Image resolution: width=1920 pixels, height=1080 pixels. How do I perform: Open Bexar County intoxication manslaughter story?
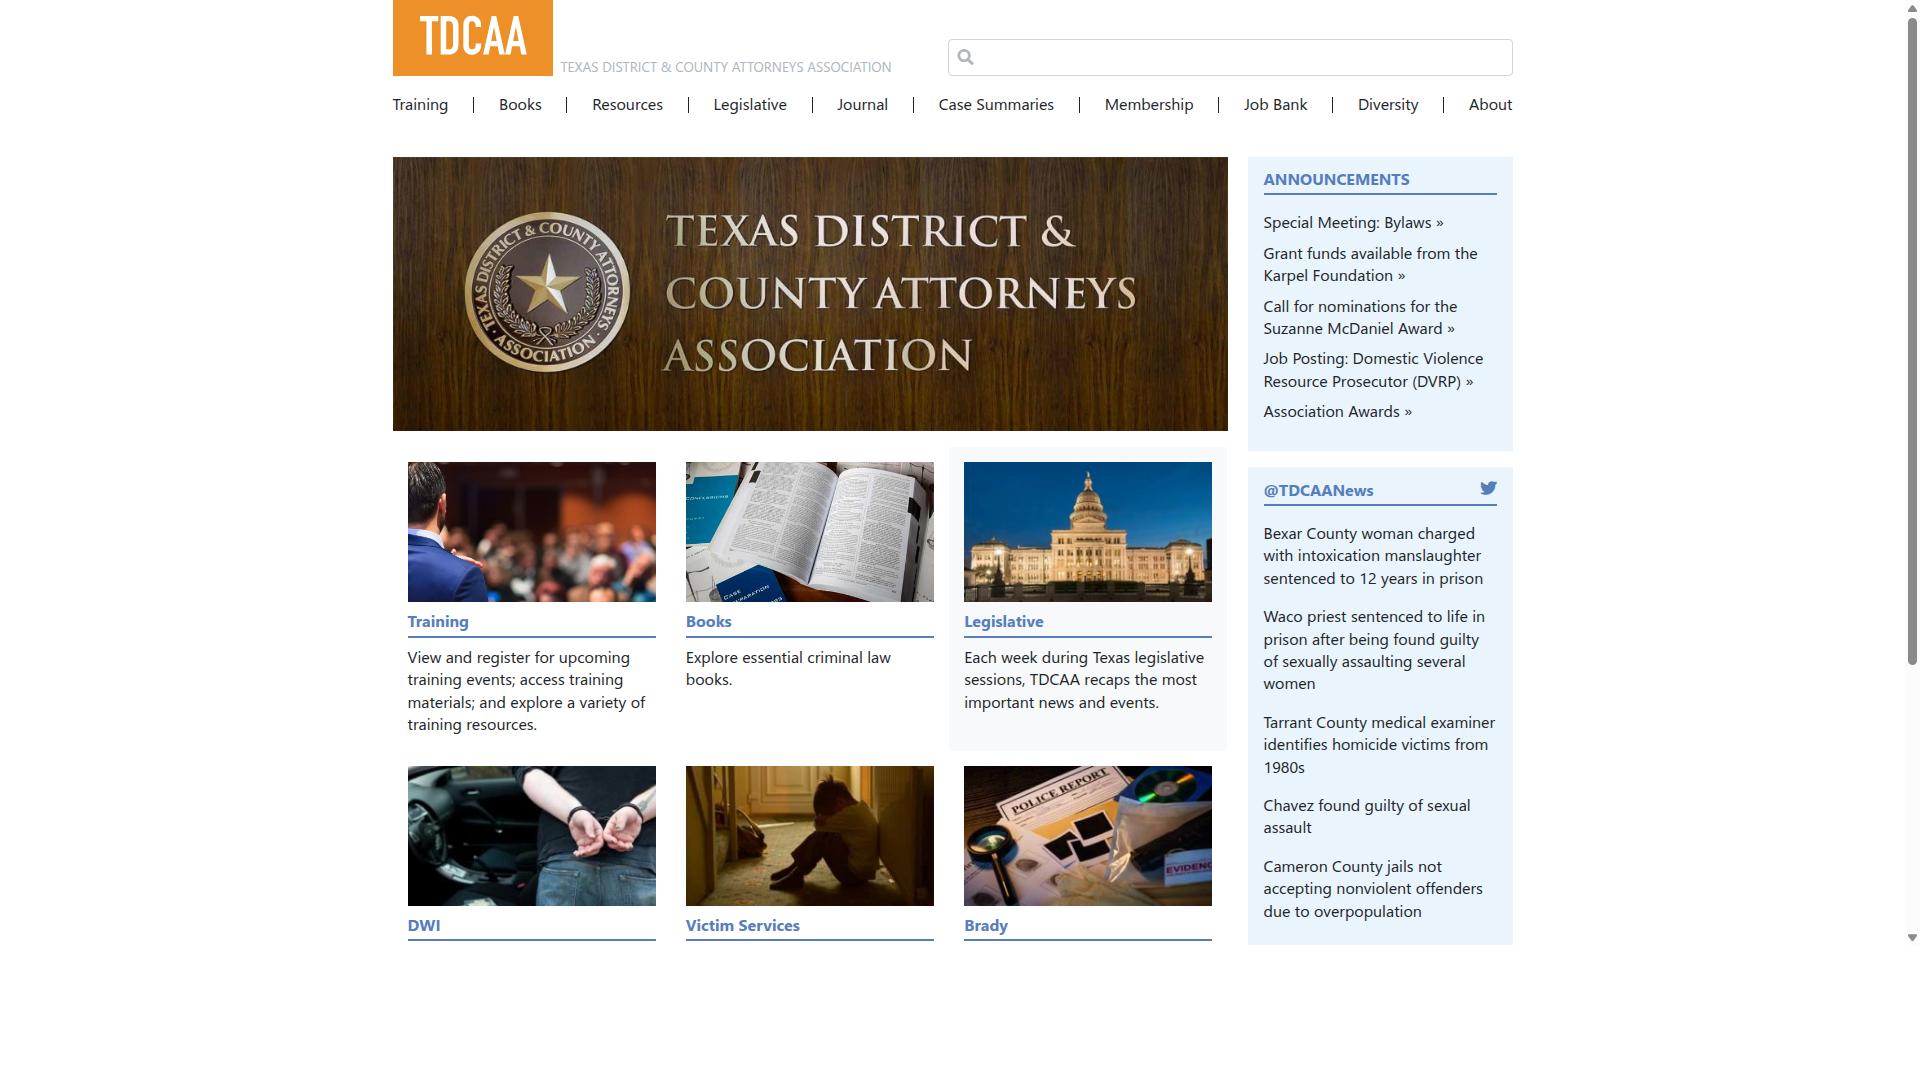tap(1373, 556)
